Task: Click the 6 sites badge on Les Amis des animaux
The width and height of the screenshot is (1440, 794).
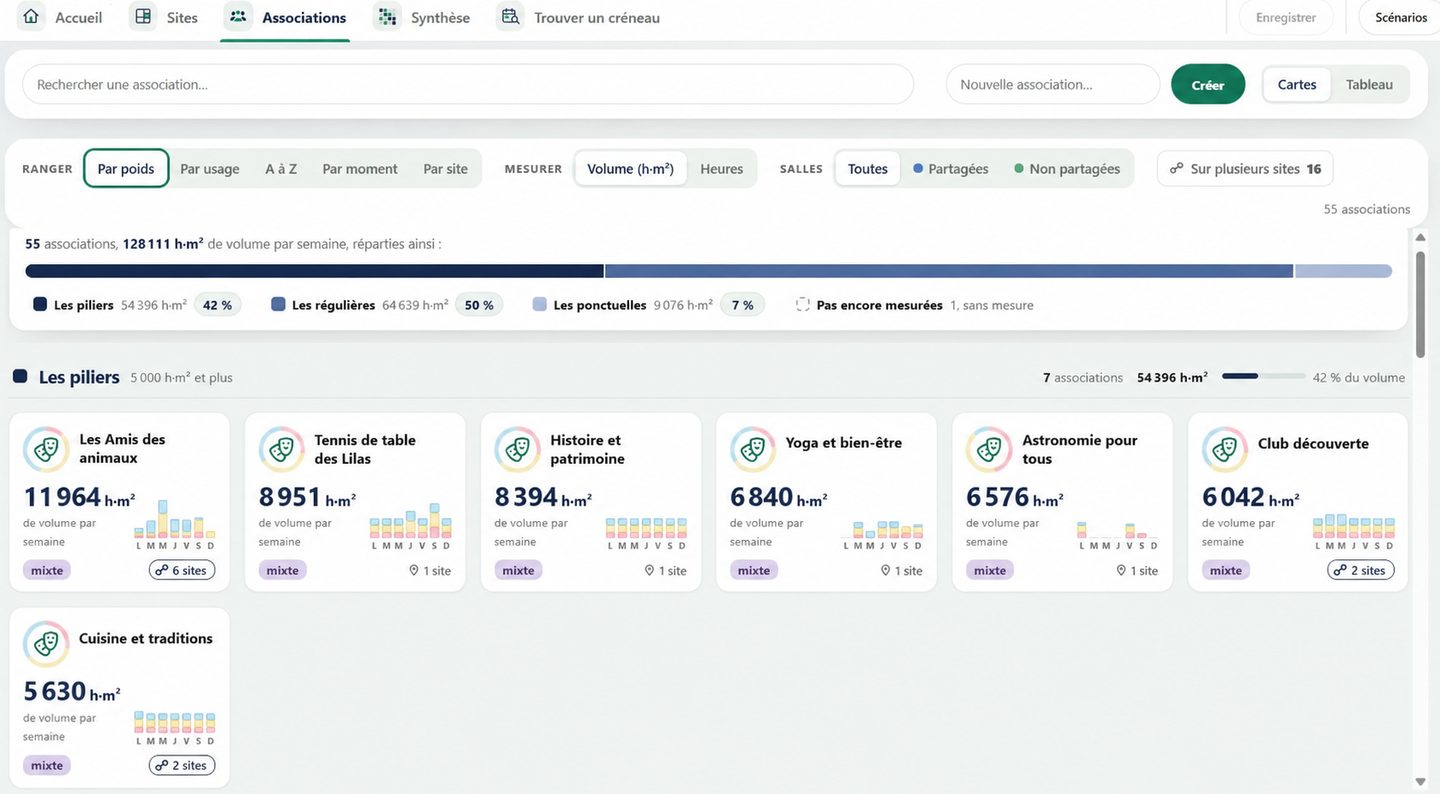Action: click(182, 570)
